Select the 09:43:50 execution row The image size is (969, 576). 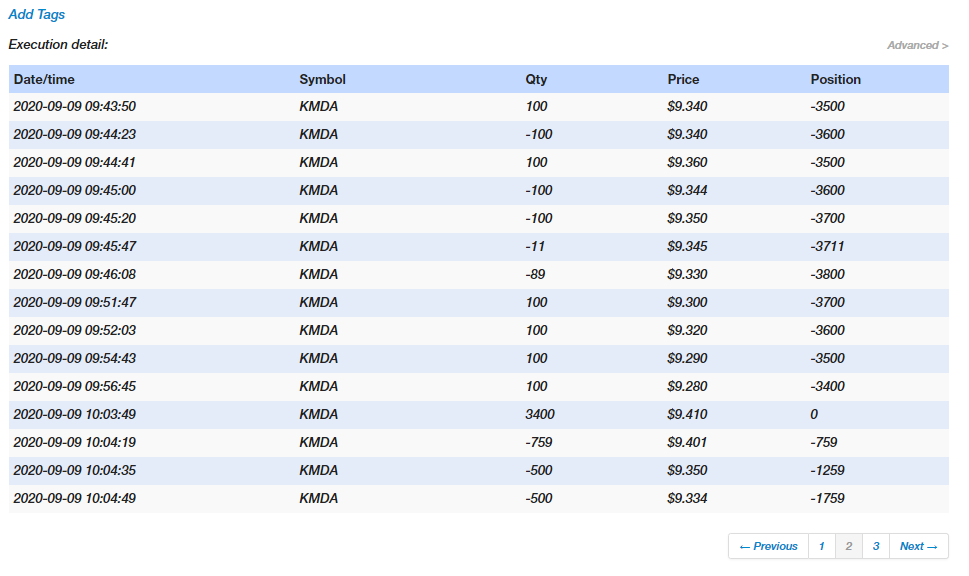point(75,107)
